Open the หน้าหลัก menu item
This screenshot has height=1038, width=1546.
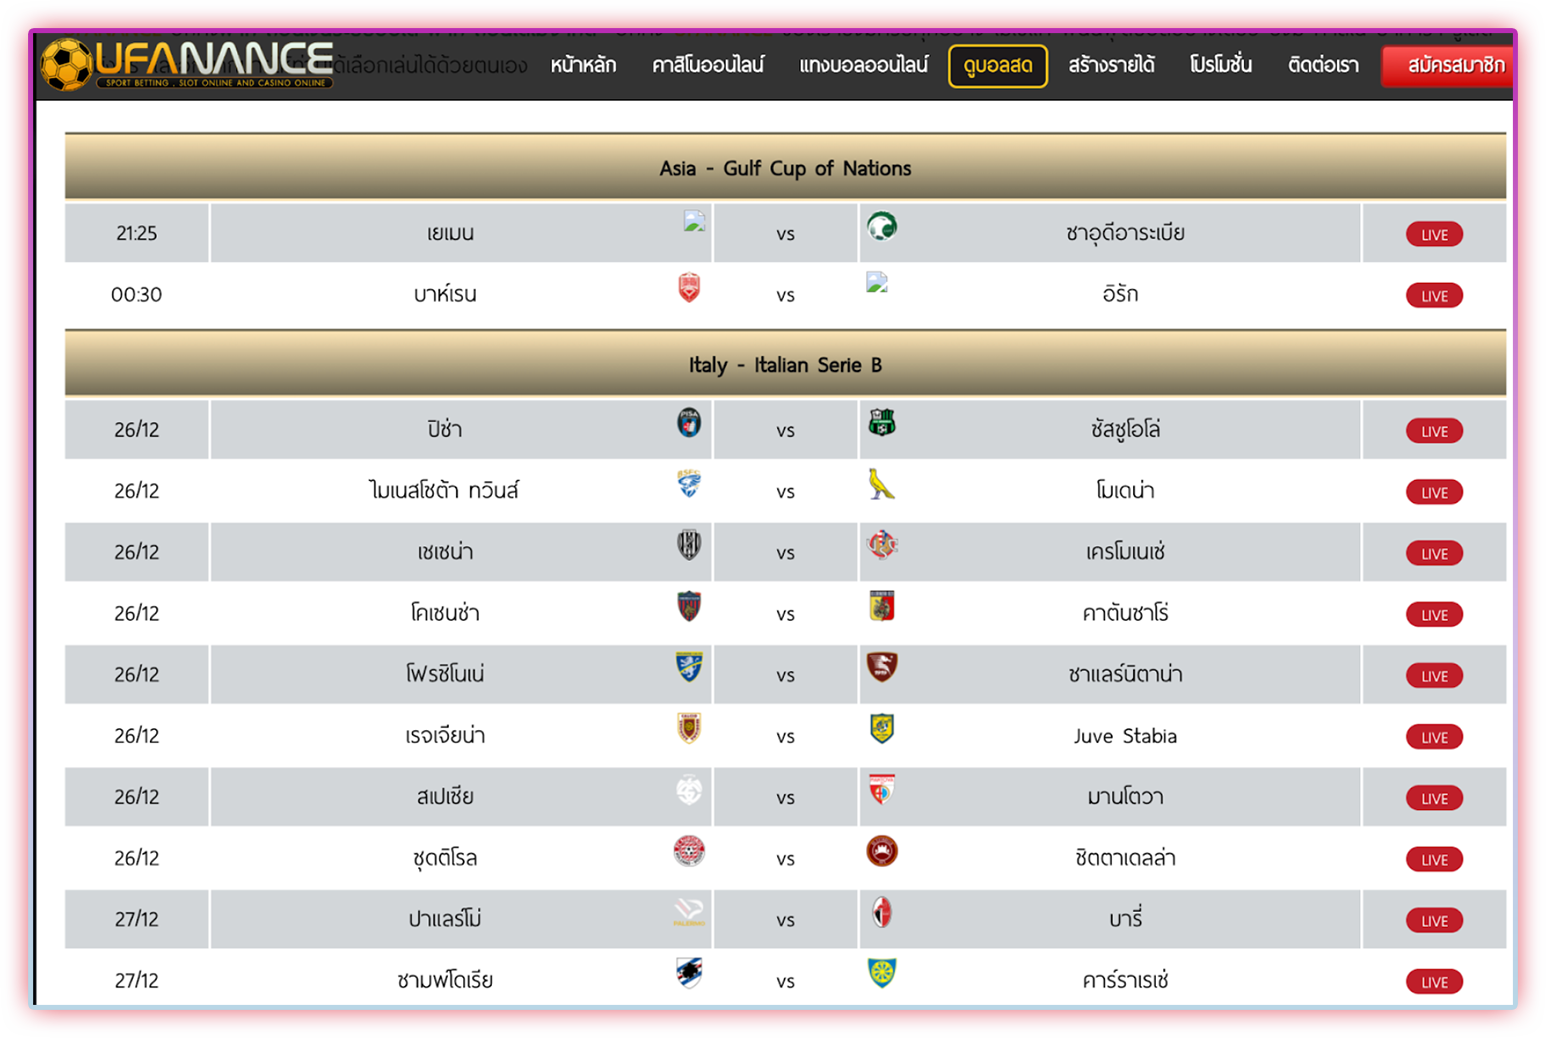(583, 66)
